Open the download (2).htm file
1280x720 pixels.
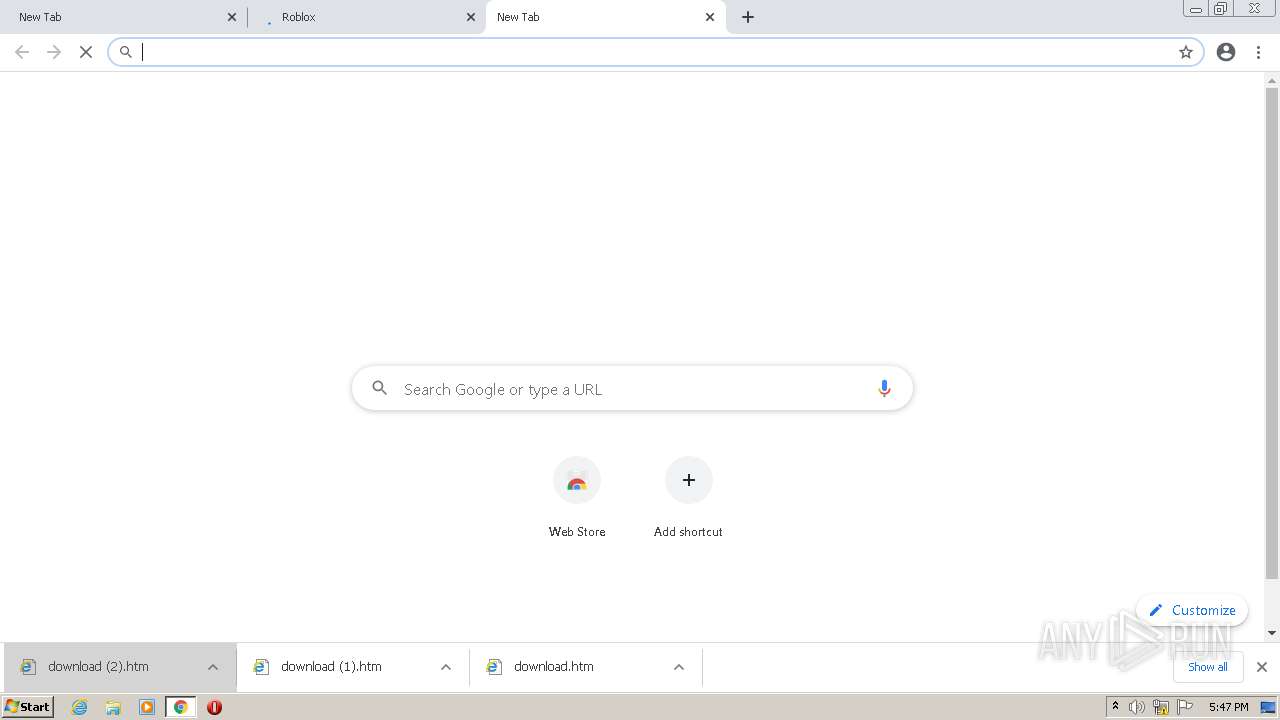tap(98, 667)
